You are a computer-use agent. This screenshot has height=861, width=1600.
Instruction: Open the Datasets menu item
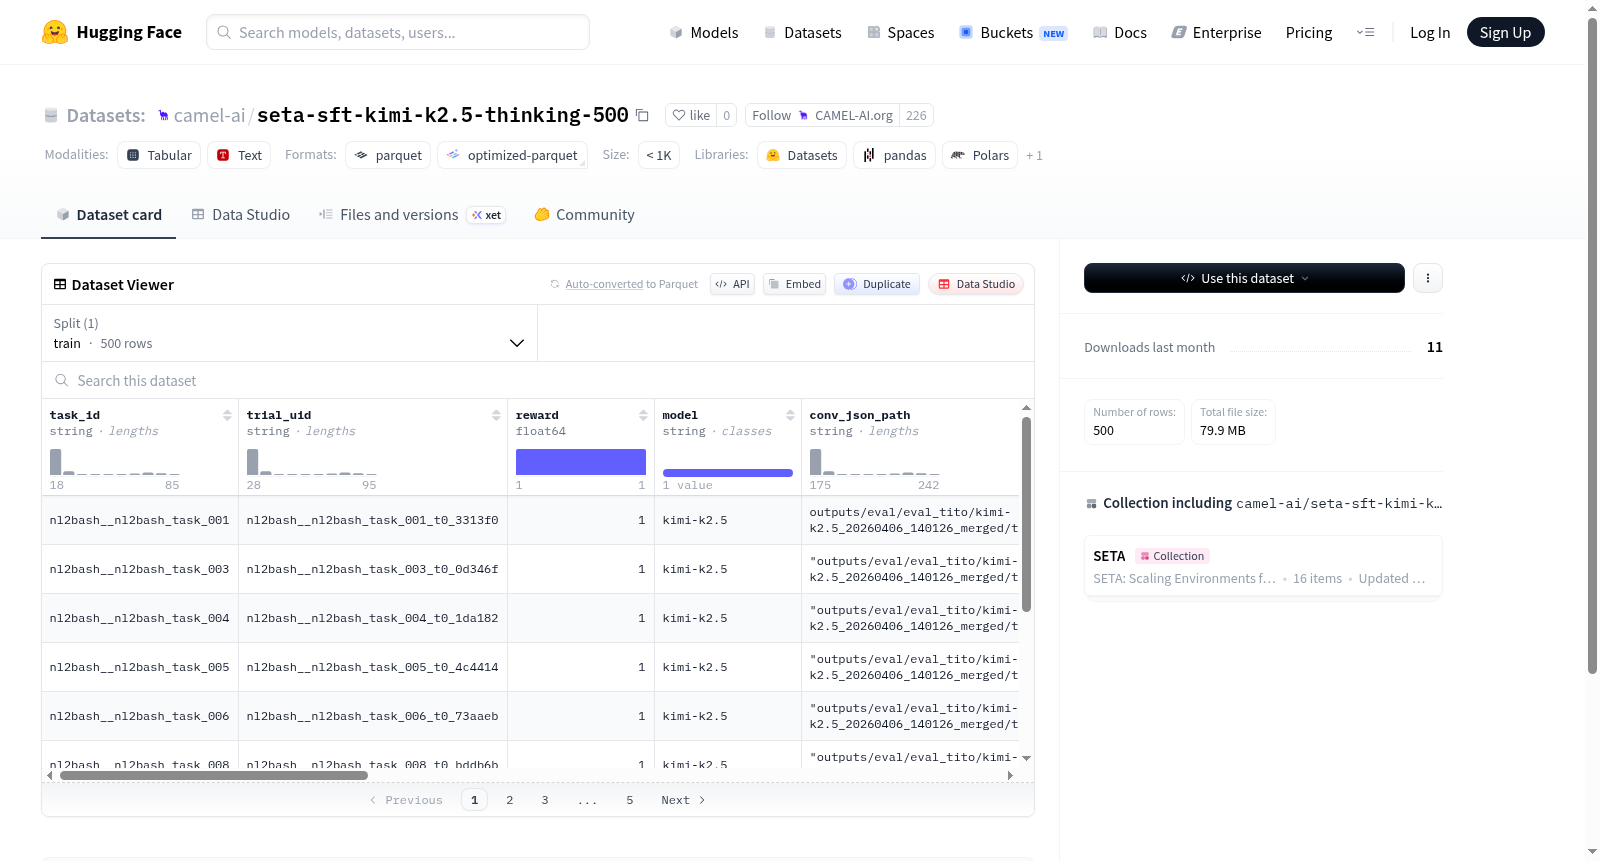[x=803, y=32]
